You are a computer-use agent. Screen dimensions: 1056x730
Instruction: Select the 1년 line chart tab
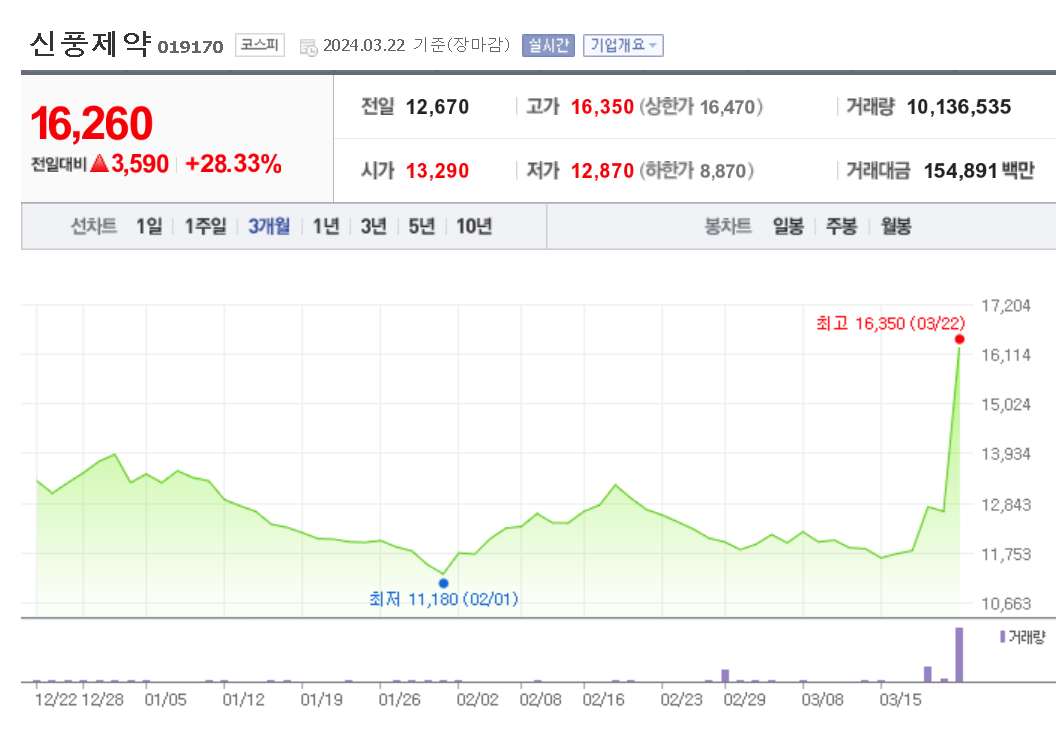[x=326, y=226]
